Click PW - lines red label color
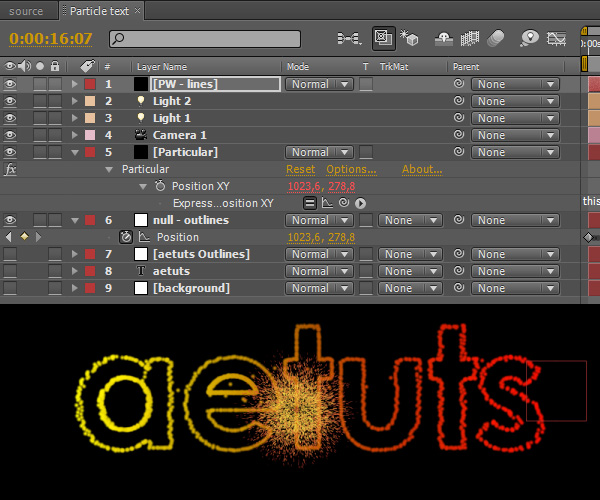This screenshot has width=600, height=500. pyautogui.click(x=90, y=84)
